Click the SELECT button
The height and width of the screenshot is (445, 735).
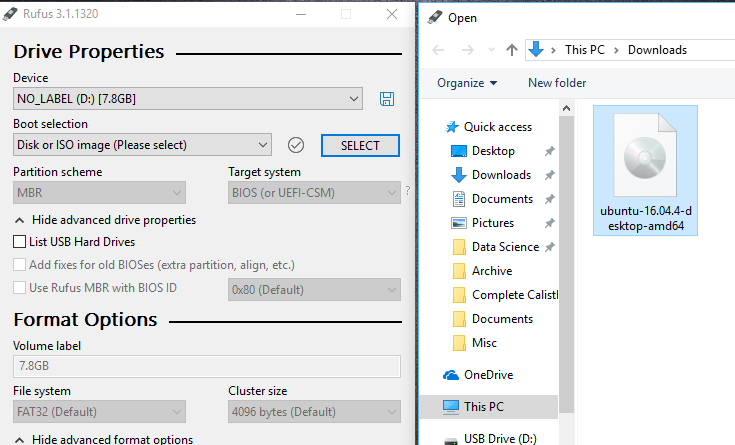pyautogui.click(x=360, y=145)
